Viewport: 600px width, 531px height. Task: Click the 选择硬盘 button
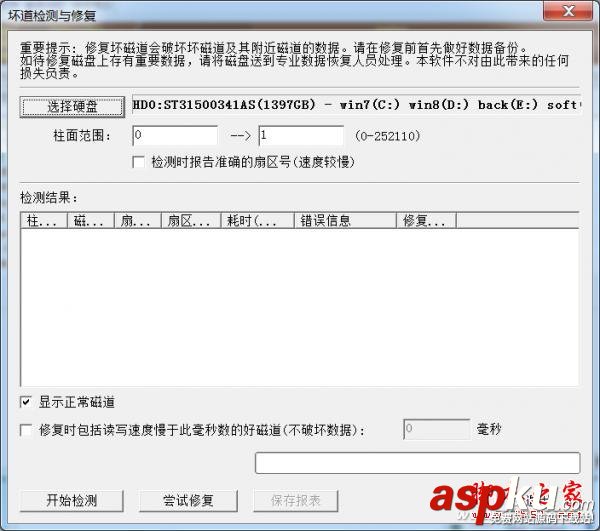pos(72,106)
